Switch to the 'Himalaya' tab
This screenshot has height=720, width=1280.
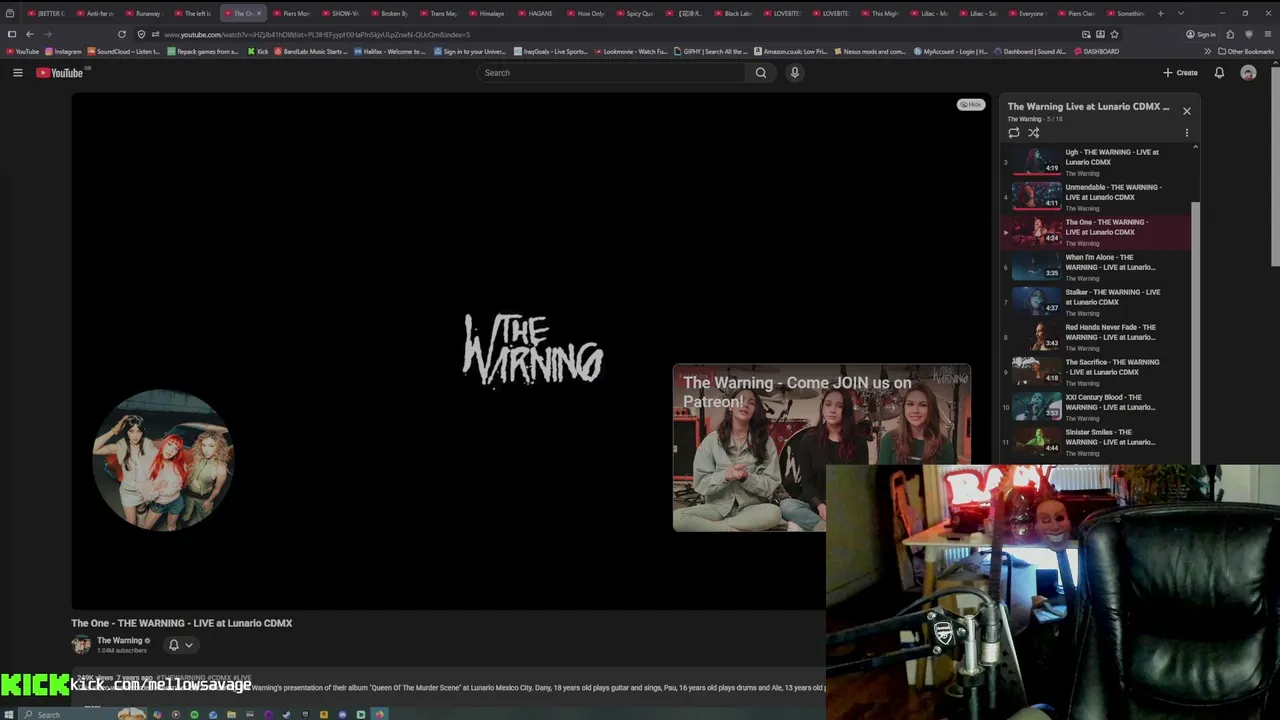point(488,13)
